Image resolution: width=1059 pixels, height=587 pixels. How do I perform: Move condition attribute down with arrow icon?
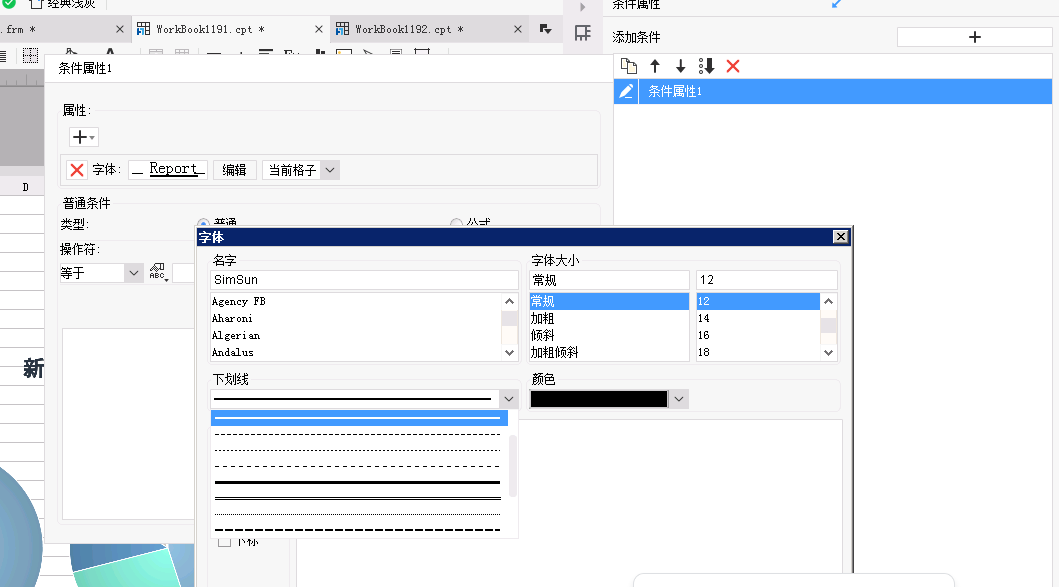click(680, 66)
